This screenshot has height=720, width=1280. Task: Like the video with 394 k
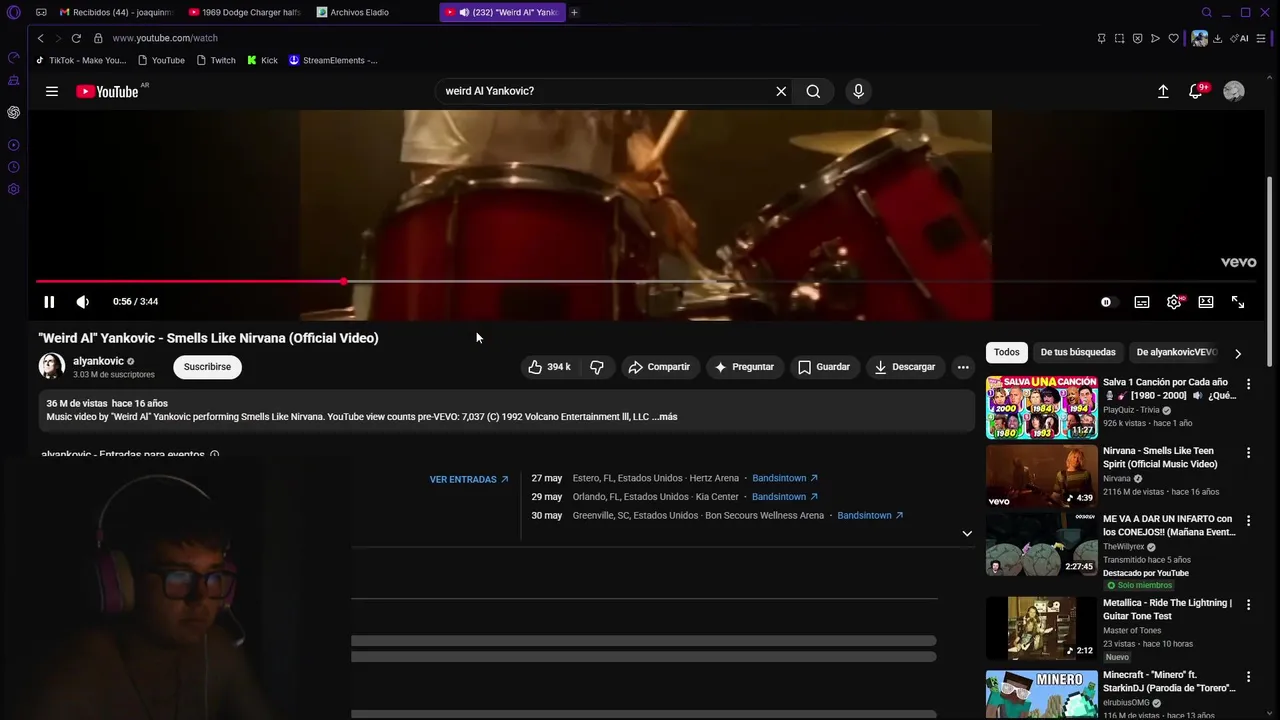[550, 367]
